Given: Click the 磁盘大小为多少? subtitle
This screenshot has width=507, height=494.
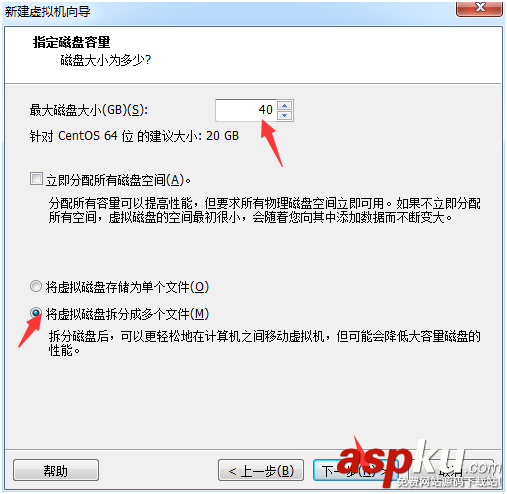Looking at the screenshot, I should coord(106,60).
